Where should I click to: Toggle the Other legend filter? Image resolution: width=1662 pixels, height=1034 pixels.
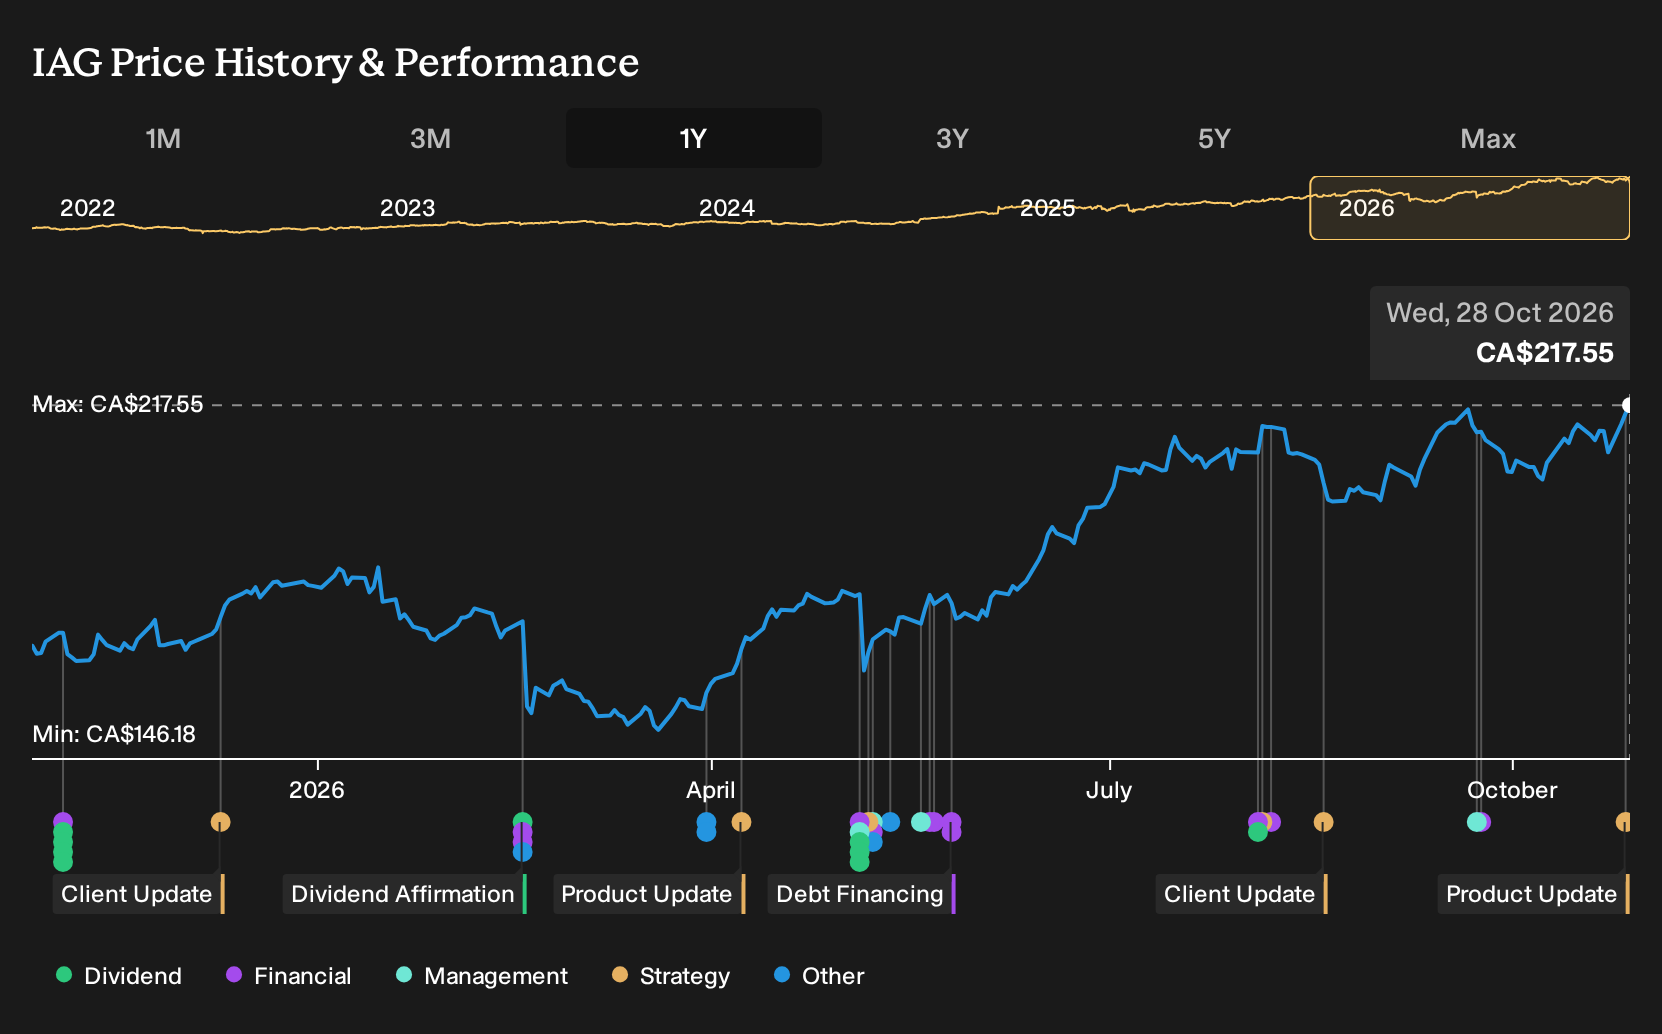(x=819, y=976)
